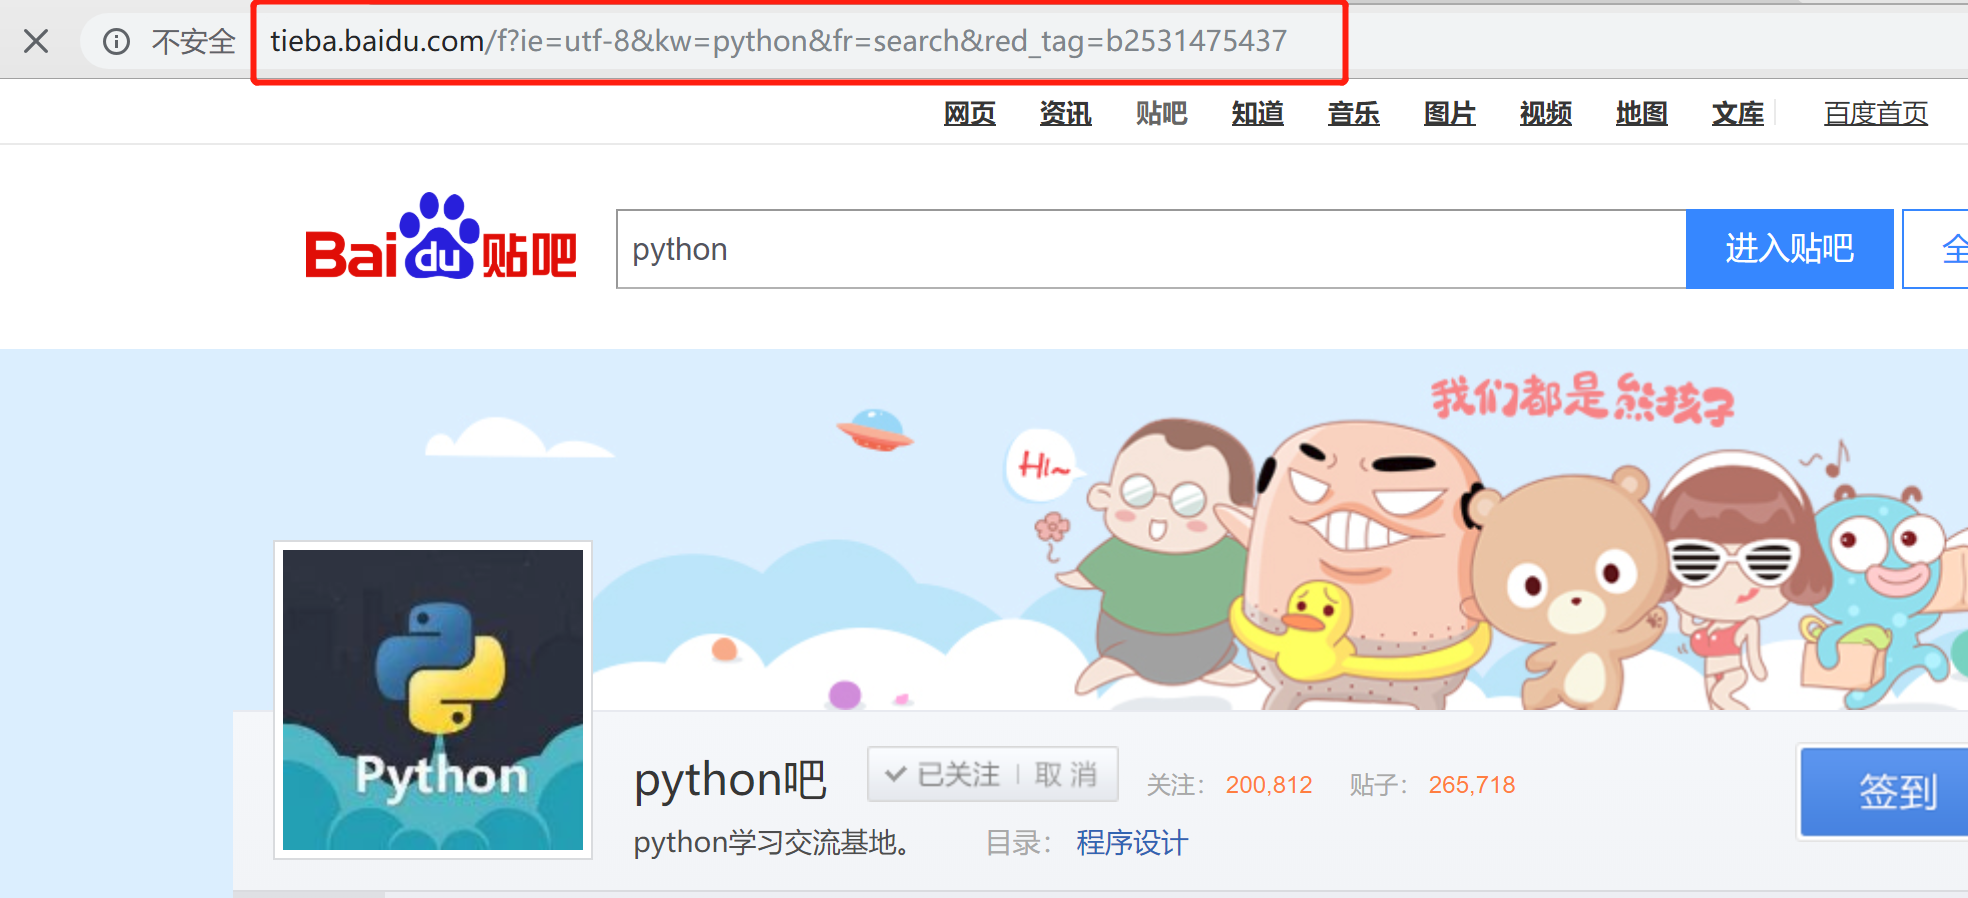Open the 音乐 navigation link
Viewport: 1968px width, 898px height.
1354,114
